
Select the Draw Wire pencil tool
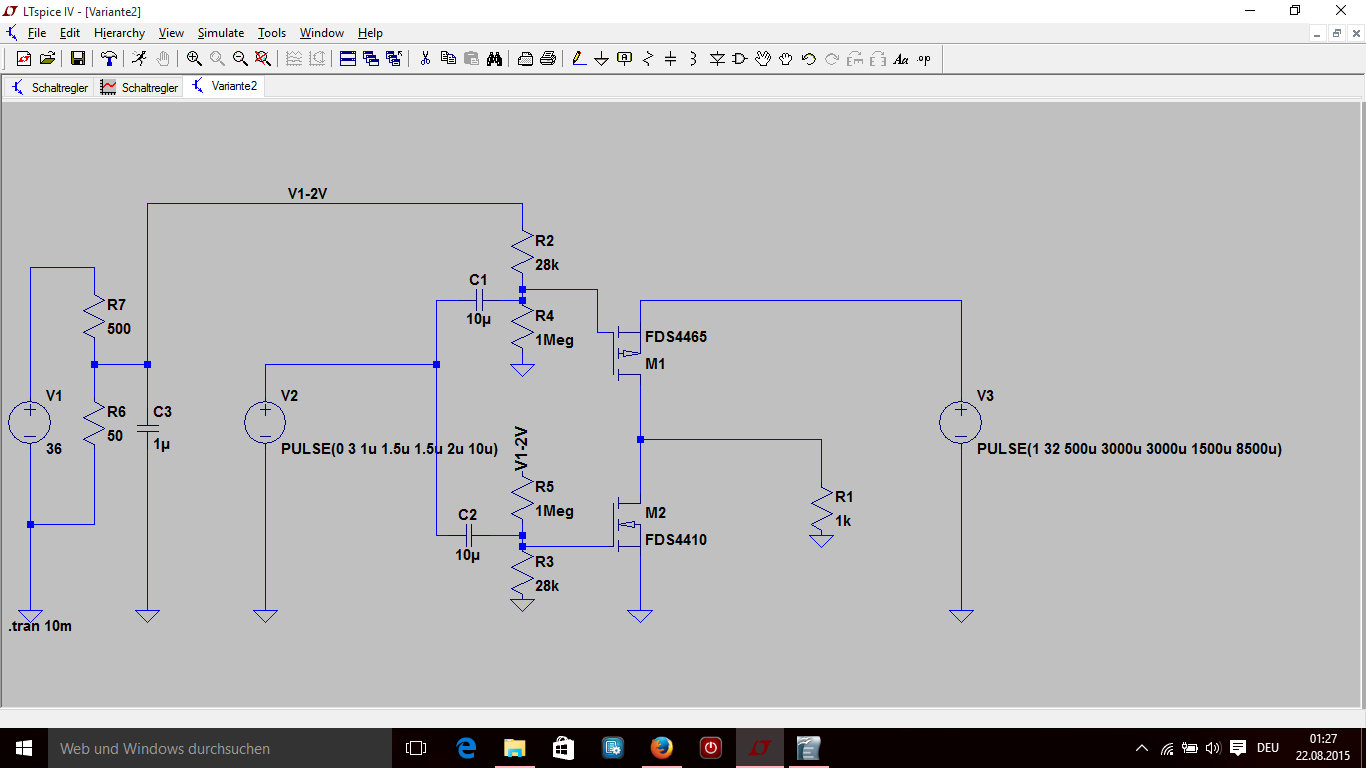[579, 59]
